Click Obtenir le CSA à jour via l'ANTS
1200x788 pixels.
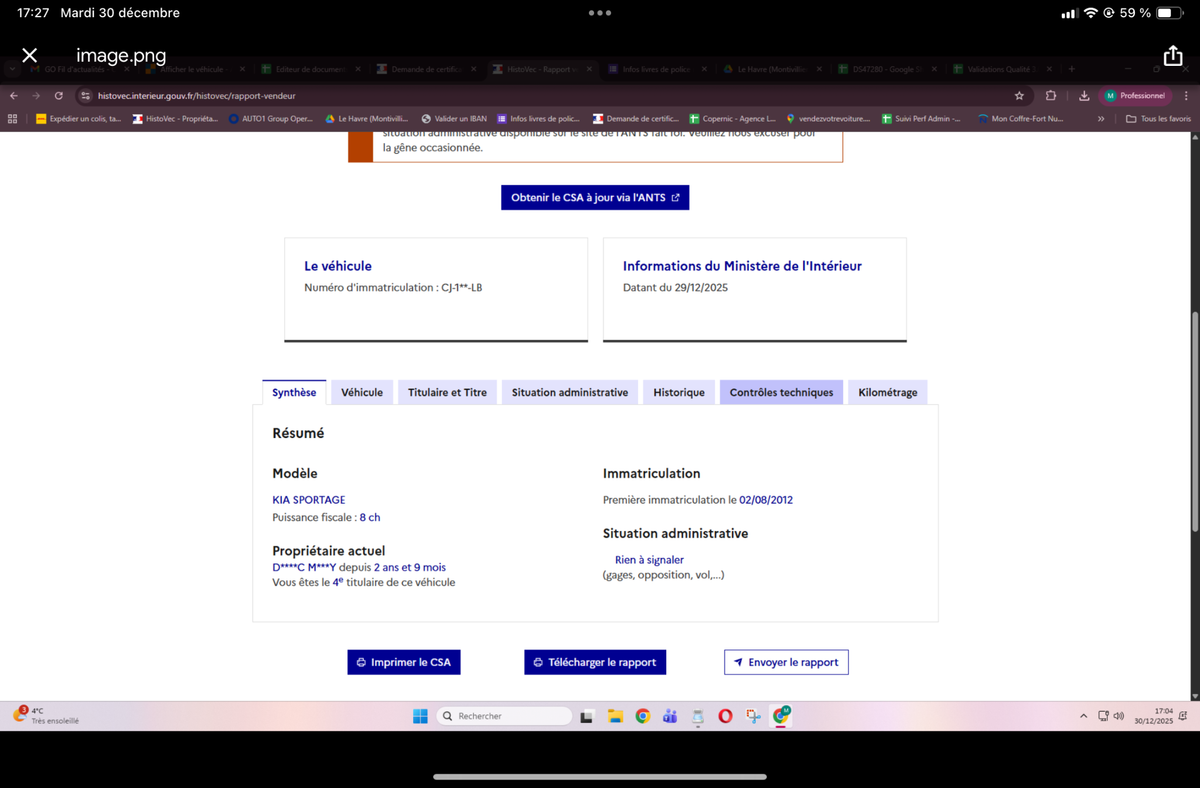pos(595,198)
